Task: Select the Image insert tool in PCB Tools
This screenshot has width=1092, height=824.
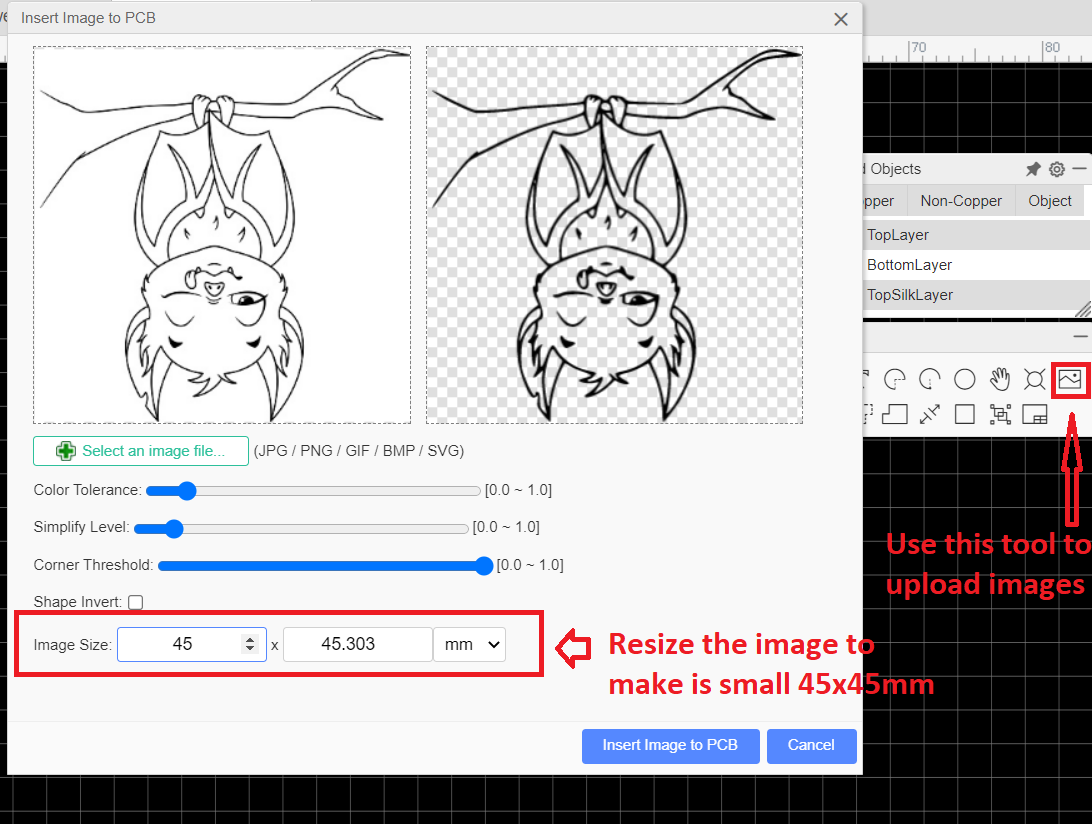Action: [x=1070, y=380]
